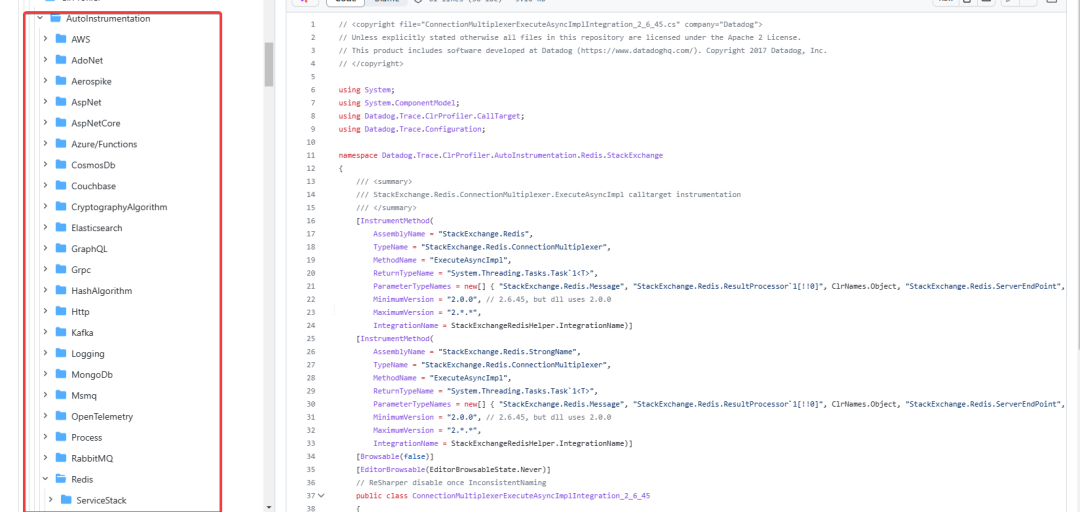The height and width of the screenshot is (512, 1080).
Task: Click line number 11 in the code
Action: point(311,156)
